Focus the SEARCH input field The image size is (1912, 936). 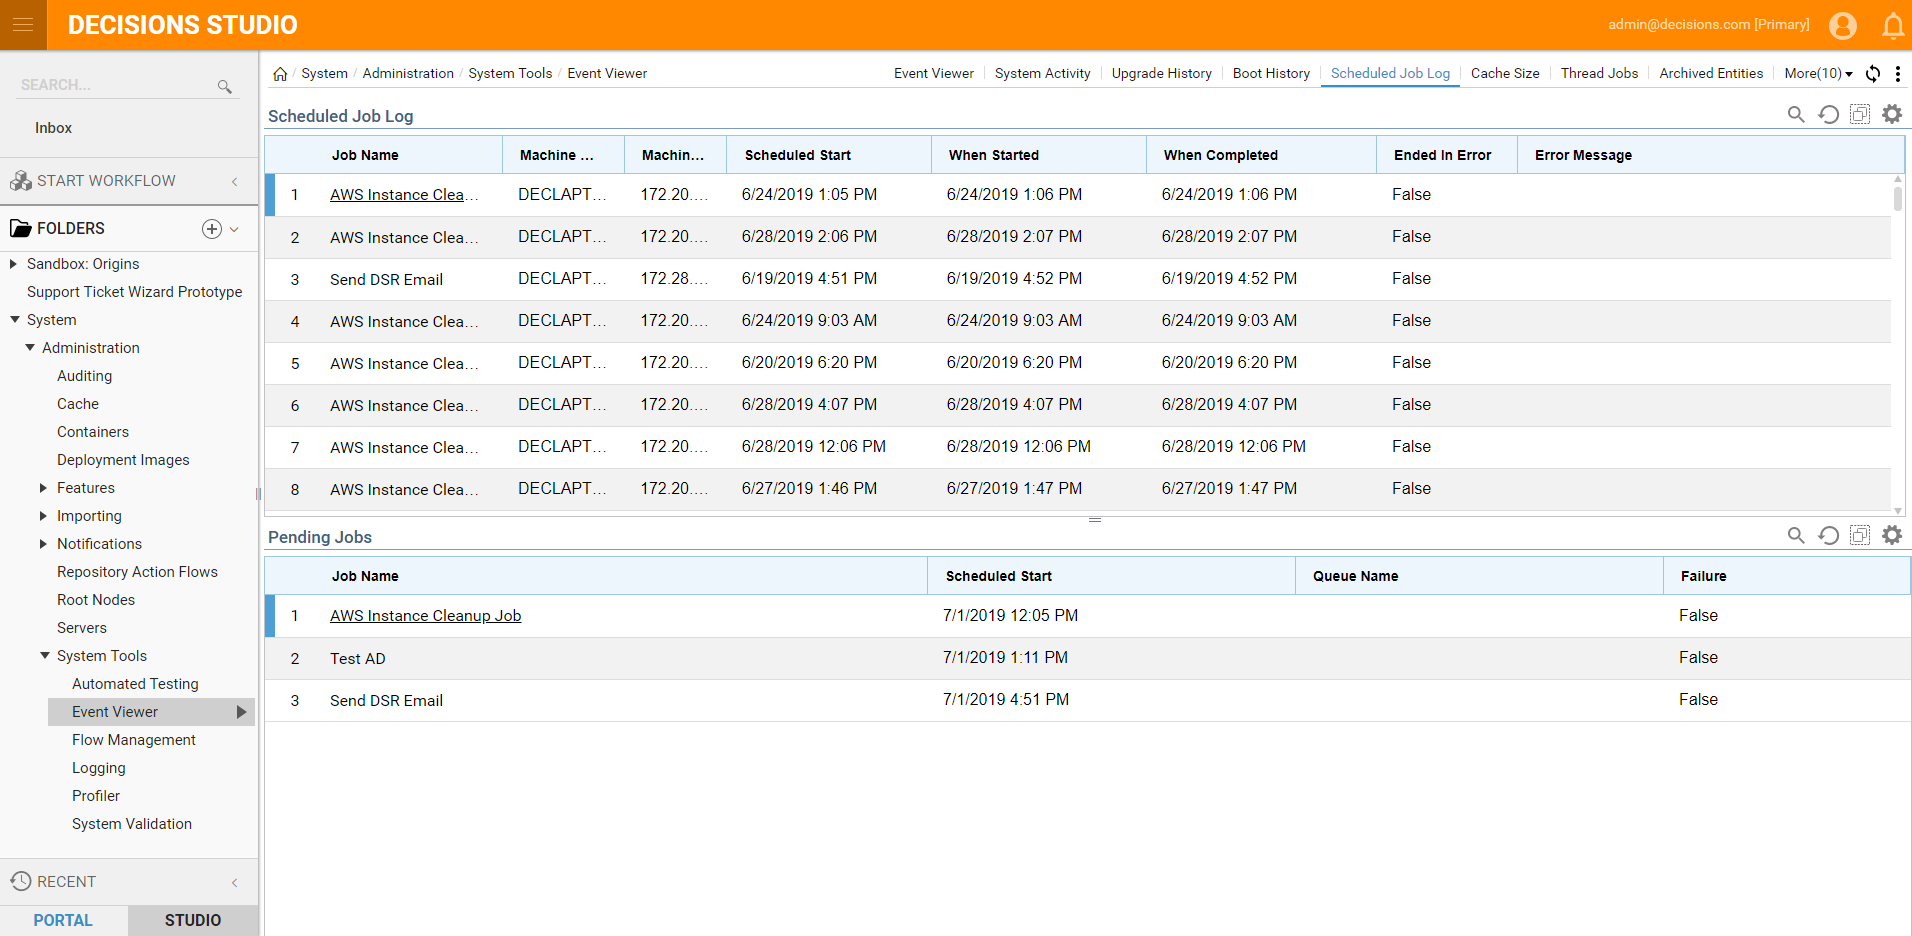pyautogui.click(x=115, y=85)
